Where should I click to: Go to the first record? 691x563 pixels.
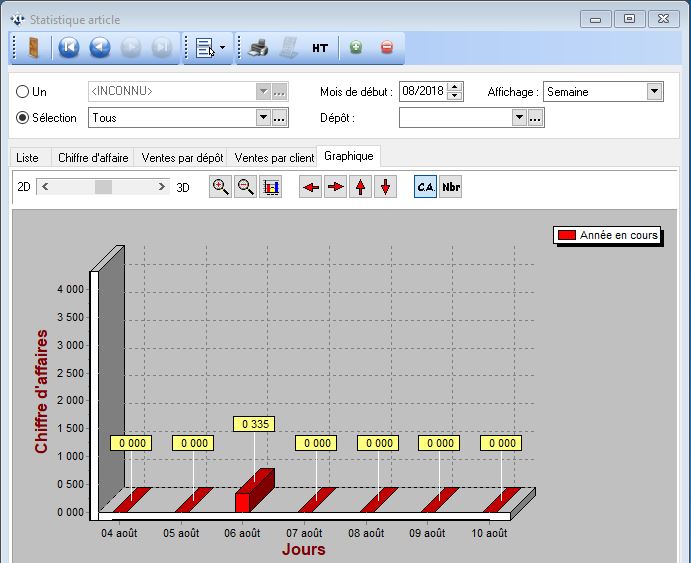(x=68, y=47)
